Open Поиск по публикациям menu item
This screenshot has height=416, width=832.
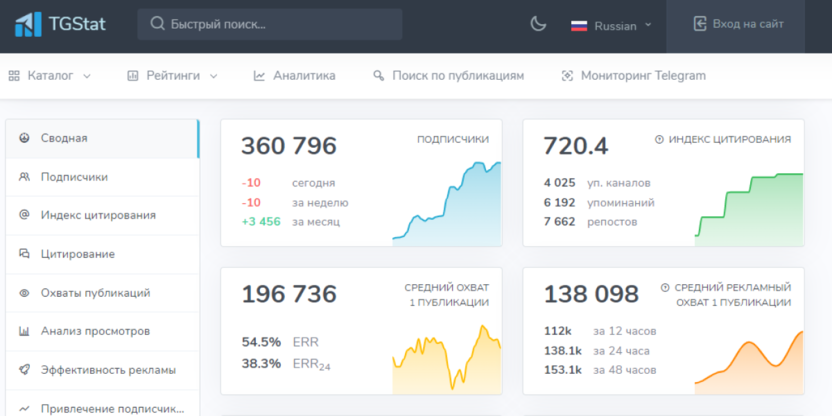(448, 75)
